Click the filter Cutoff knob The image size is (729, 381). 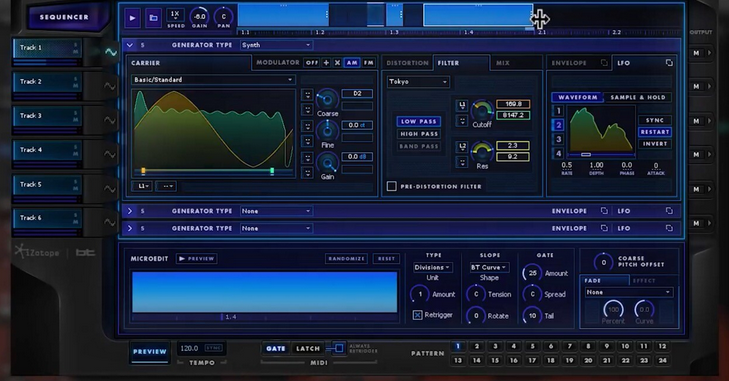(482, 111)
